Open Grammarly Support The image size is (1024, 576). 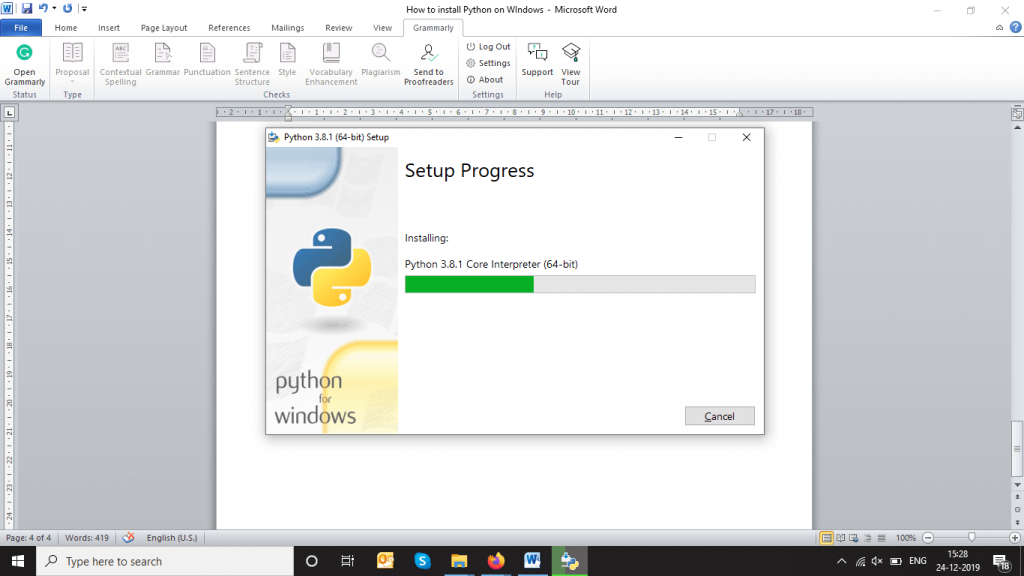coord(537,60)
